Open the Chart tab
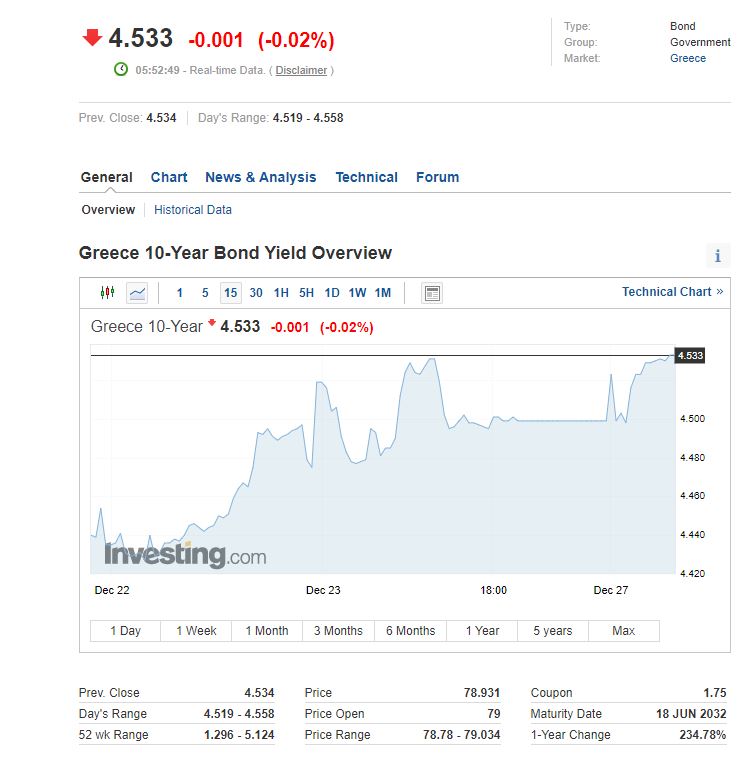Screen dimensions: 741x767 click(x=169, y=177)
